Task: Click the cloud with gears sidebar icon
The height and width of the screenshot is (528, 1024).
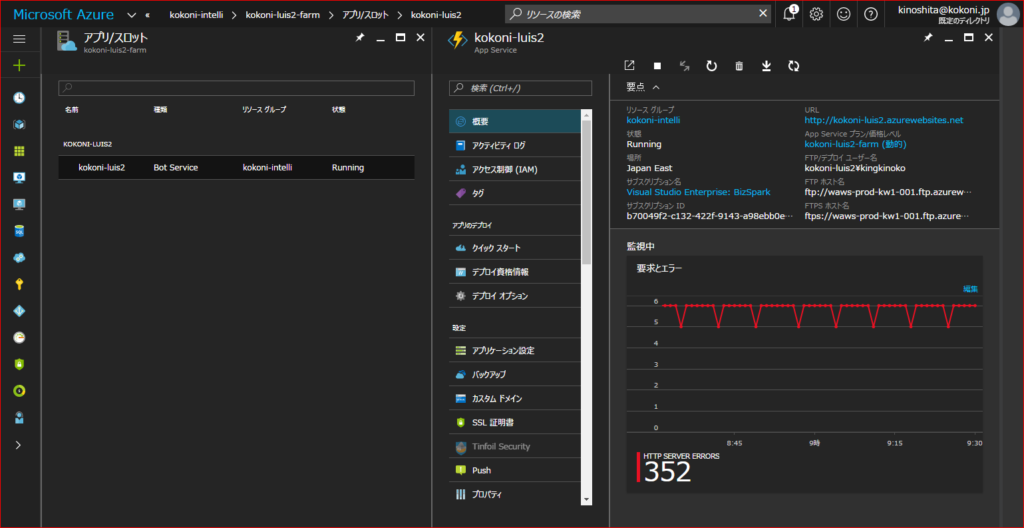Action: pos(19,257)
